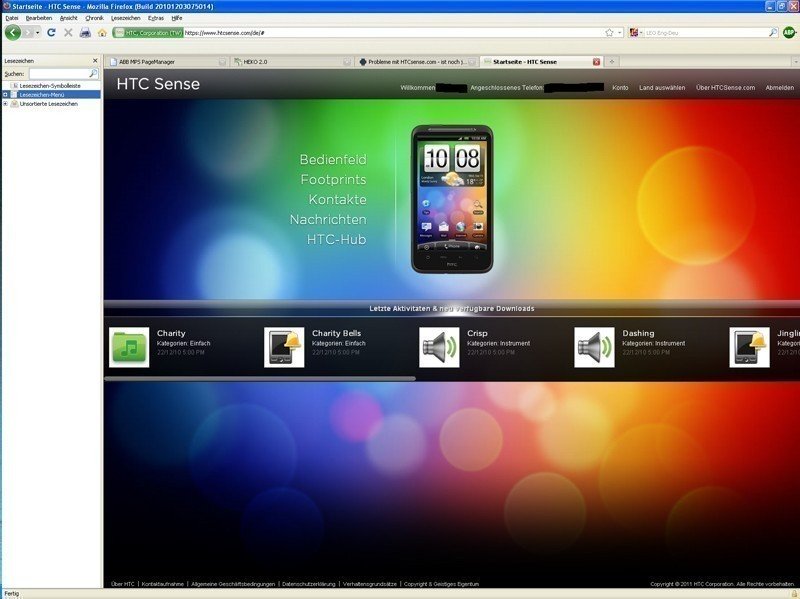
Task: Open HTC-Hub from the phone menu
Action: click(337, 240)
